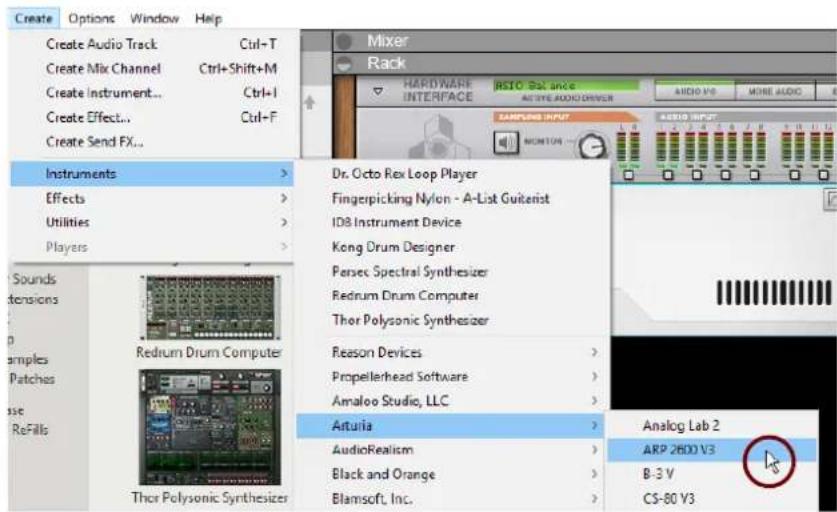This screenshot has height=512, width=837.
Task: Open the Help menu
Action: (208, 19)
